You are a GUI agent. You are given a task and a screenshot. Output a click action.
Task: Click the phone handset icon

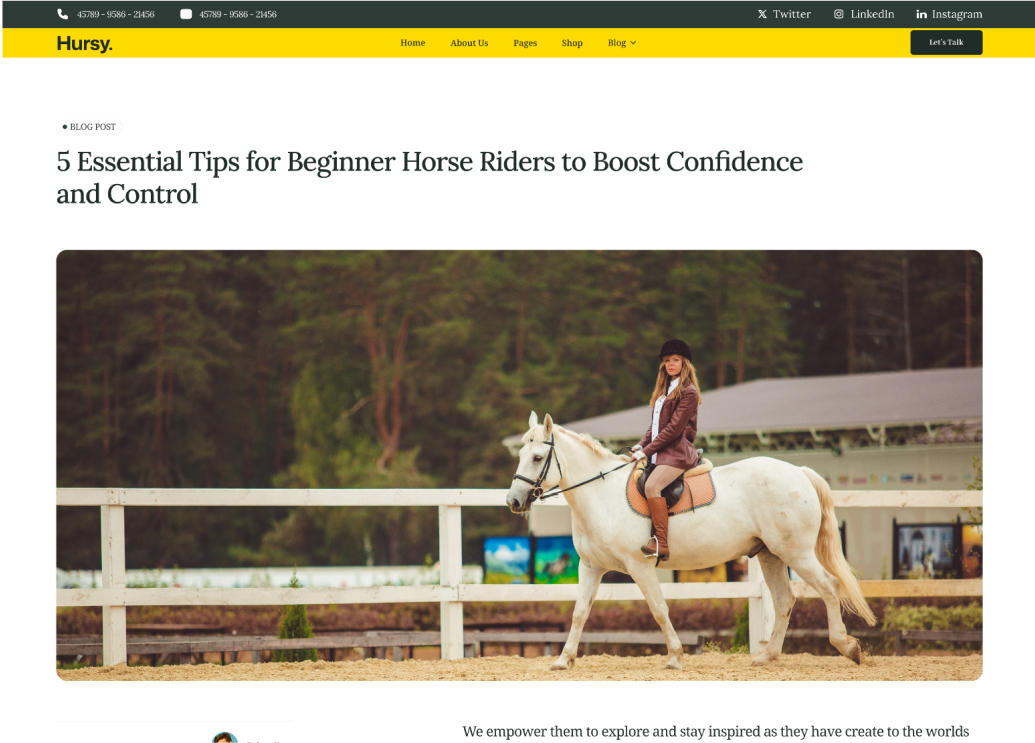pos(63,14)
